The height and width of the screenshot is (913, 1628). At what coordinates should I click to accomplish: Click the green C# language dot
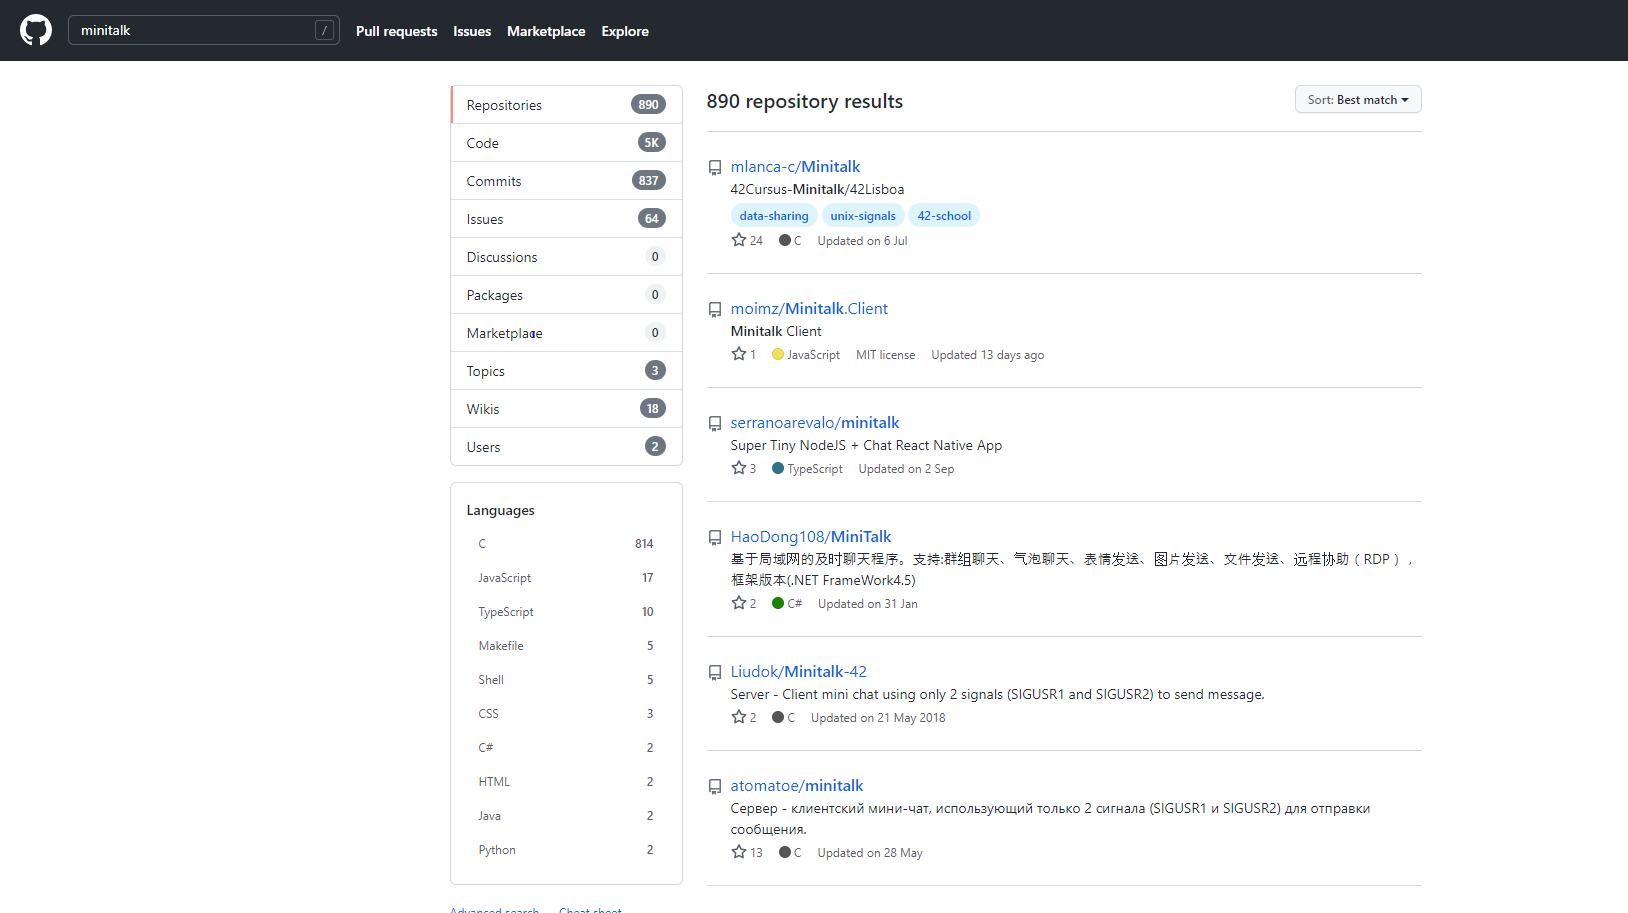point(778,603)
